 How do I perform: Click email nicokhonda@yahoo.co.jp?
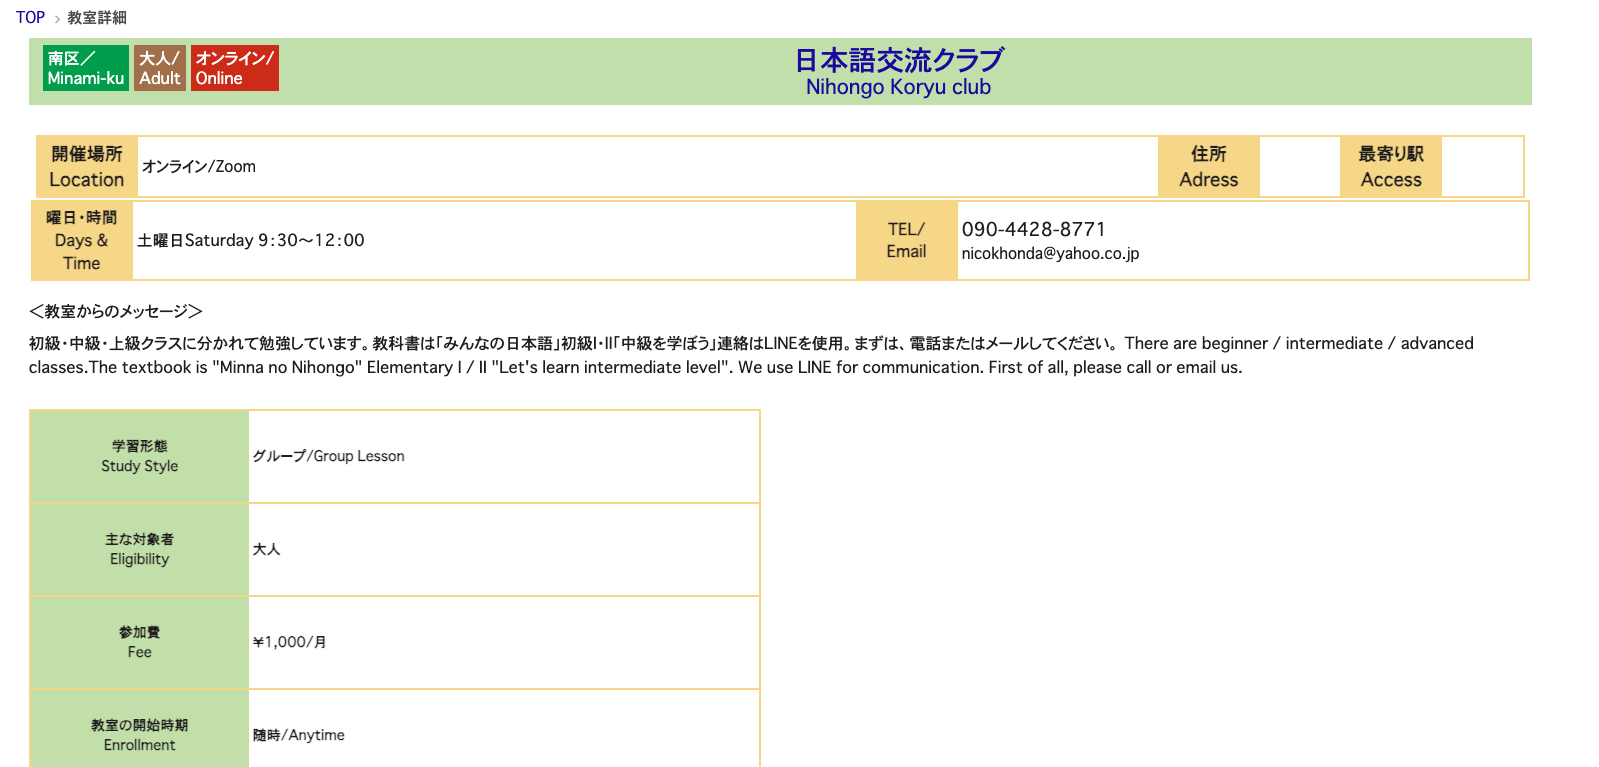pos(1050,254)
